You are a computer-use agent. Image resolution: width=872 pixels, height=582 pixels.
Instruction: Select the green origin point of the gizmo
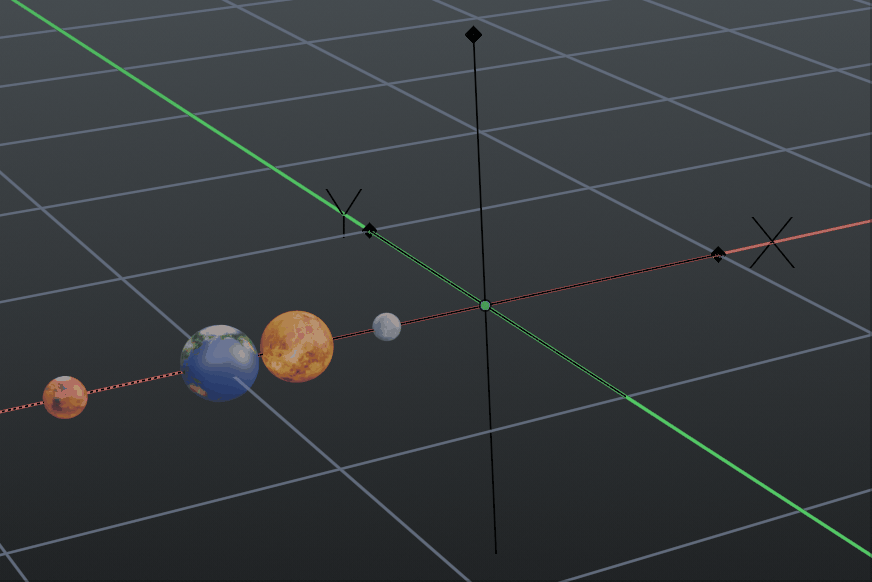[484, 304]
